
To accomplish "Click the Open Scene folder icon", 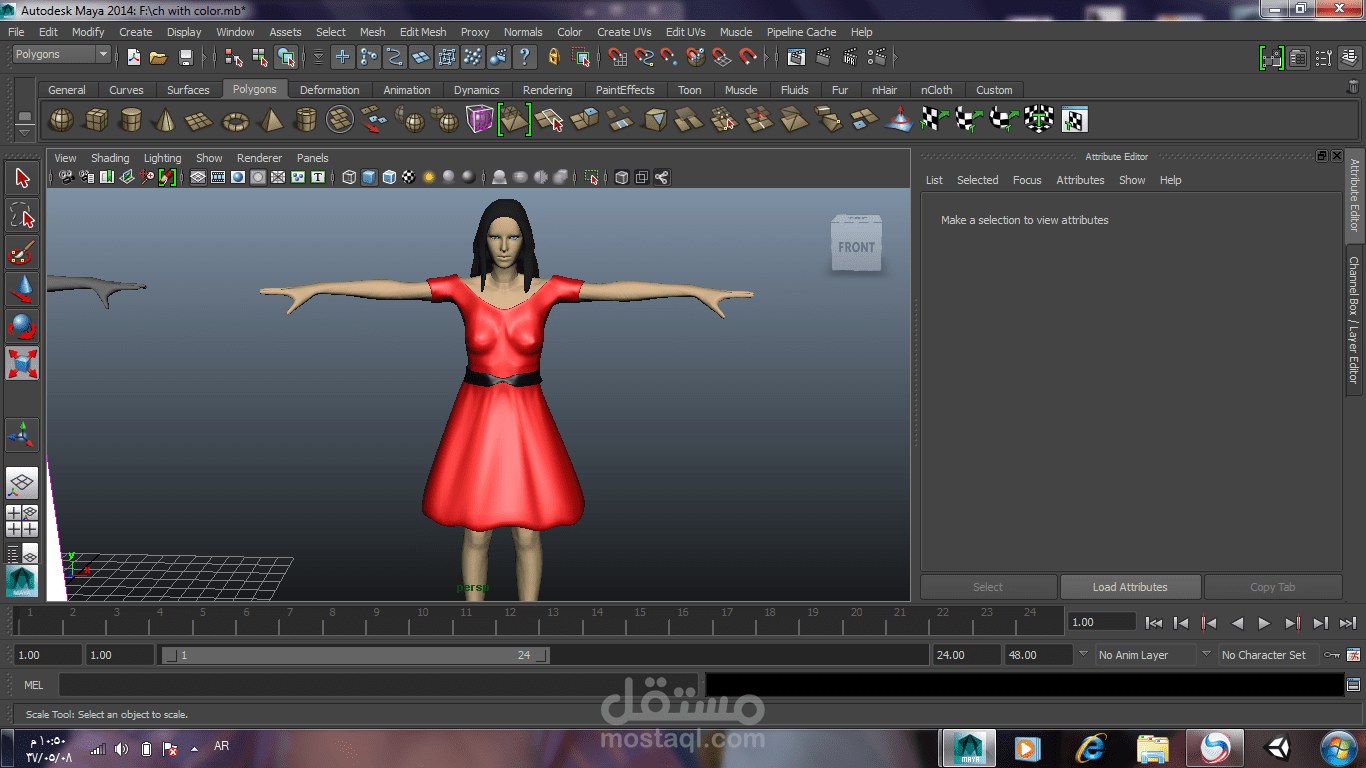I will tap(158, 57).
